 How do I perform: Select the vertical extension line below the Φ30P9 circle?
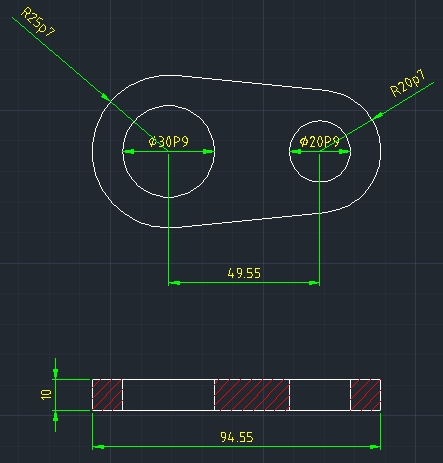point(168,218)
